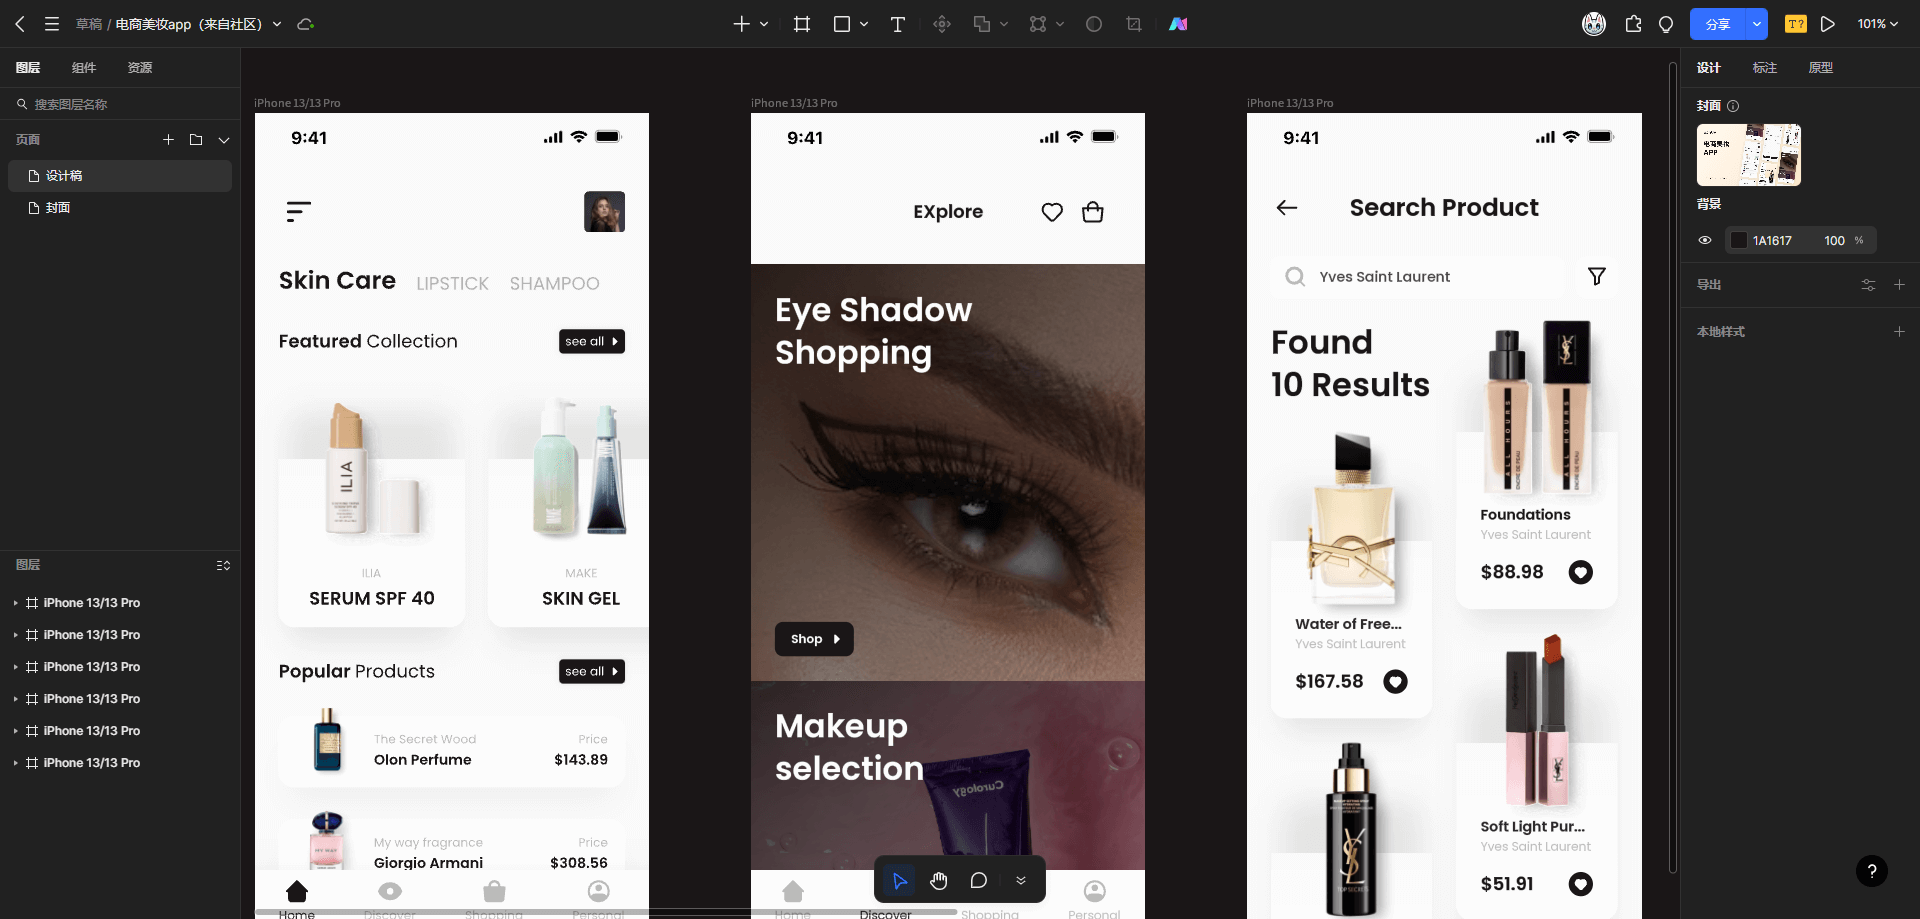Click the Shop button on Eye Shadow banner
1920x919 pixels.
(x=814, y=639)
